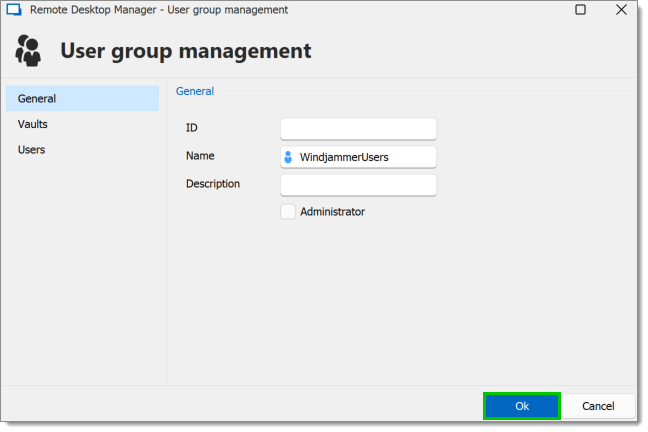Click the General group heading text

tap(195, 91)
